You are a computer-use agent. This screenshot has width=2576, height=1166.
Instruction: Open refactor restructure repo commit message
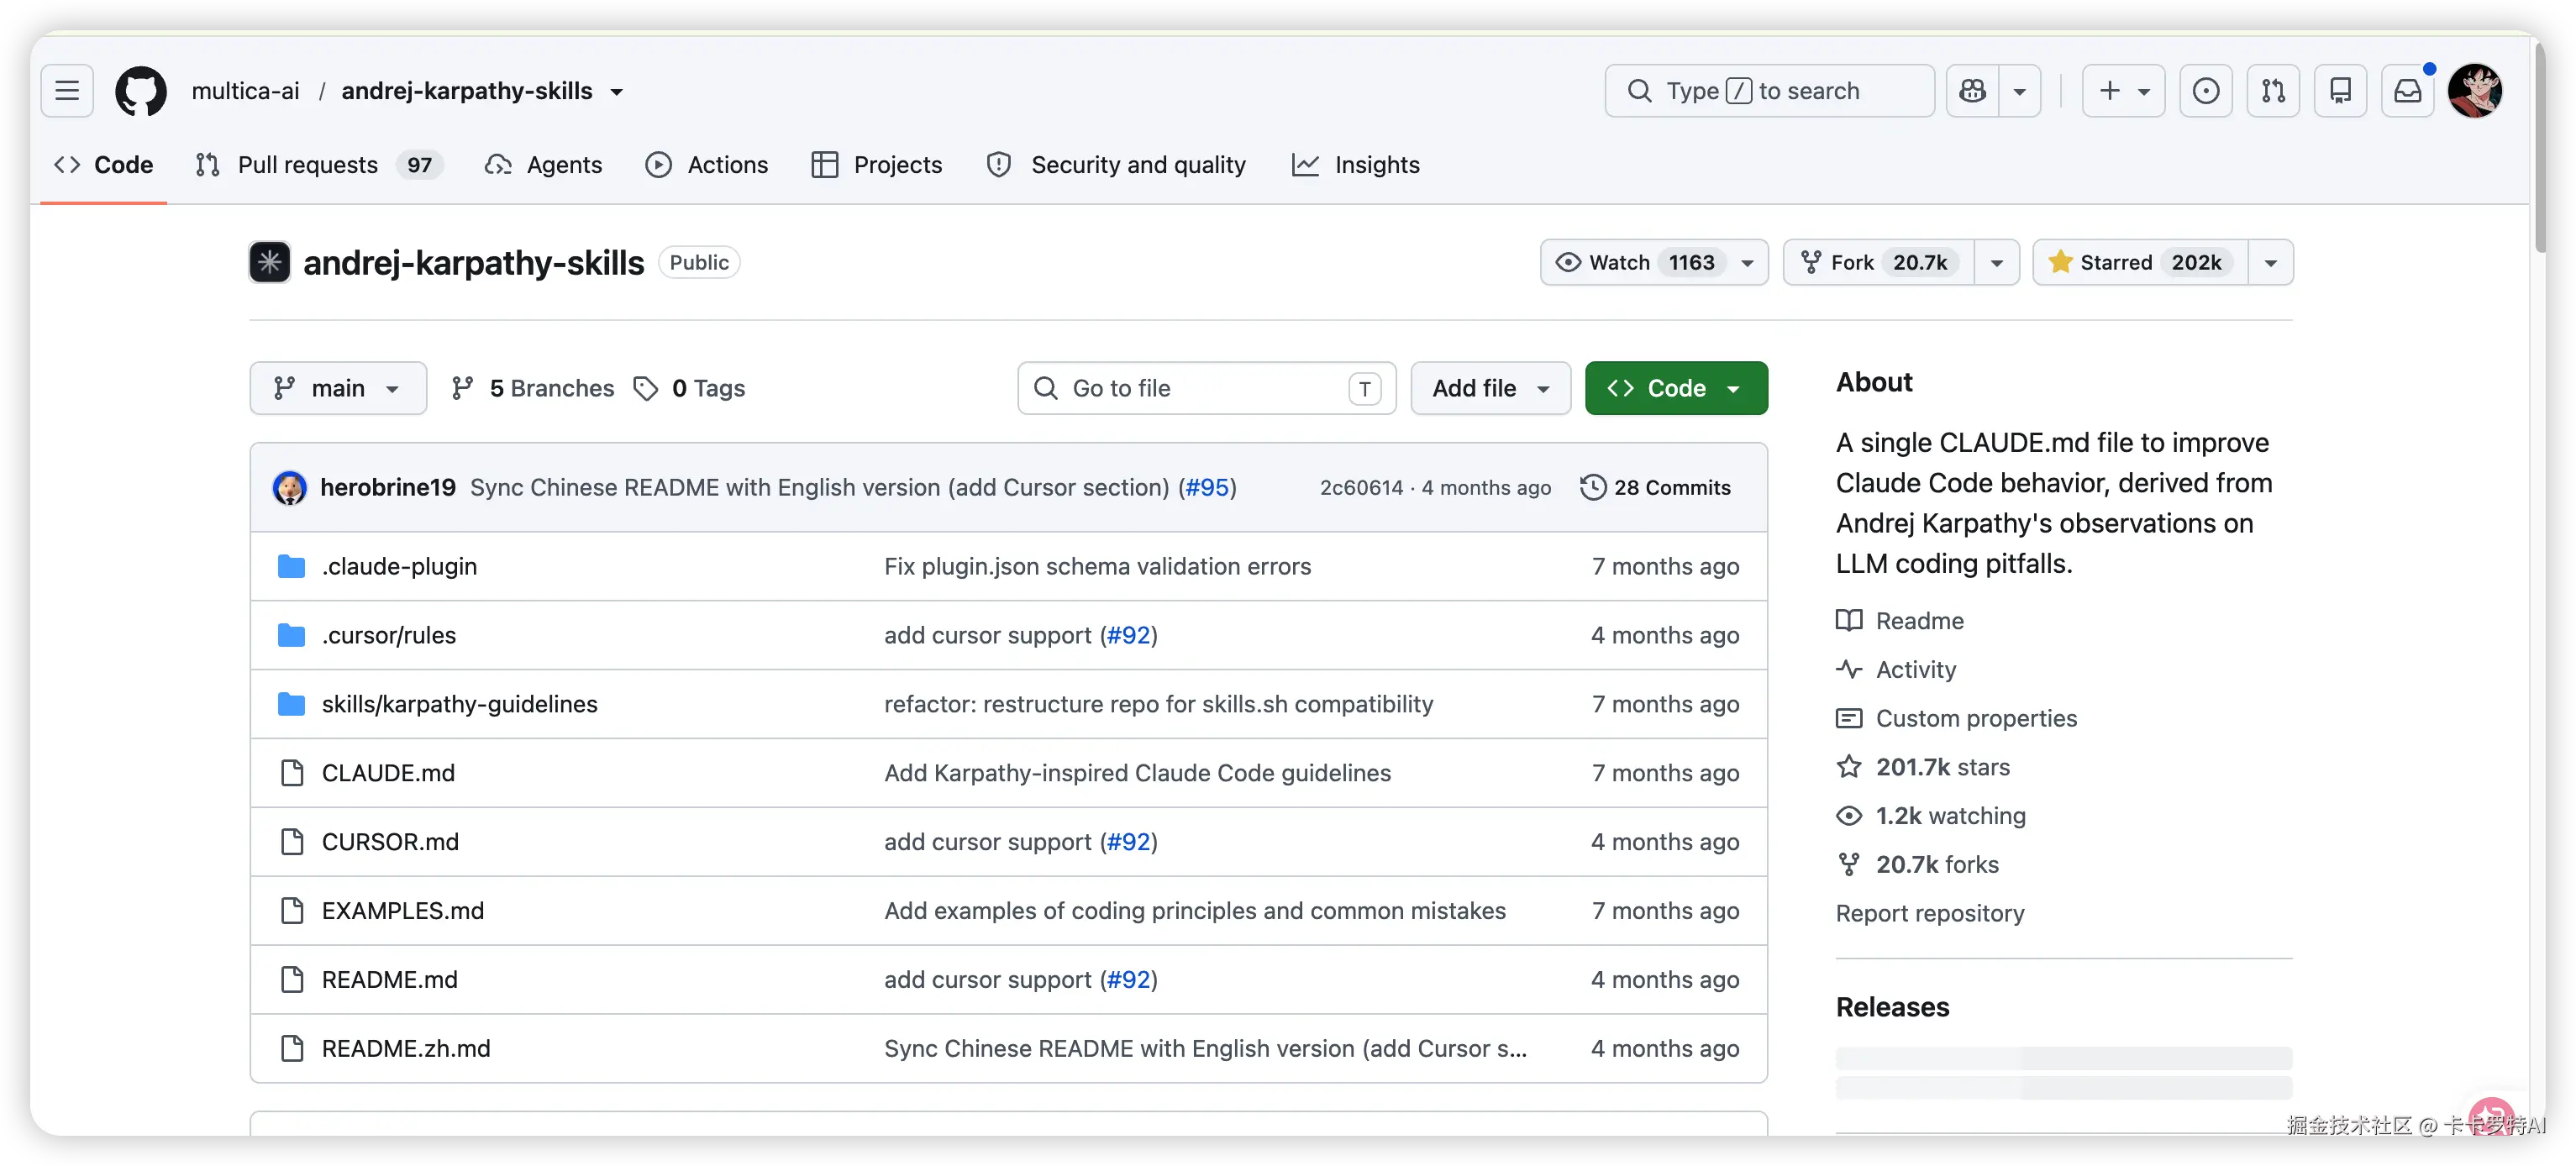click(x=1158, y=704)
